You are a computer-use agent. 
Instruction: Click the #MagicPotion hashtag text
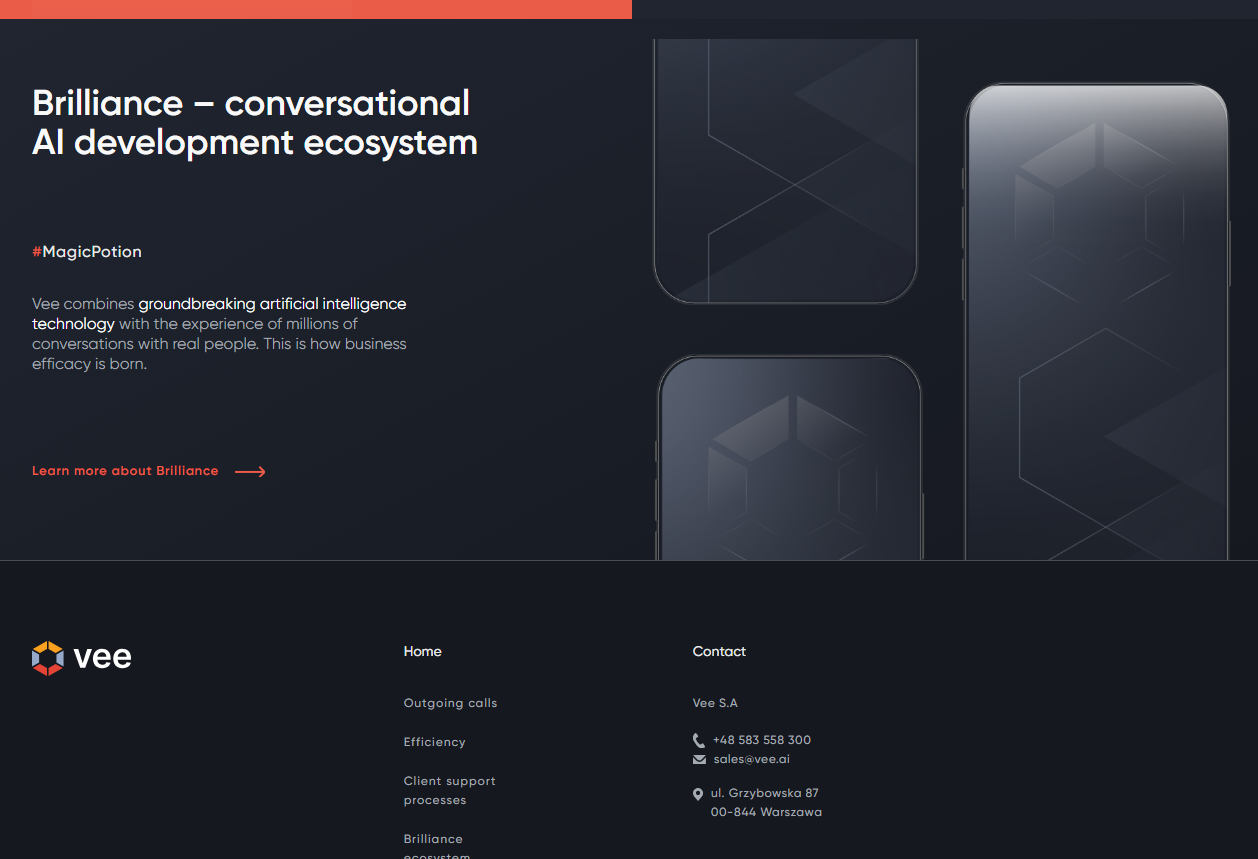[x=87, y=252]
